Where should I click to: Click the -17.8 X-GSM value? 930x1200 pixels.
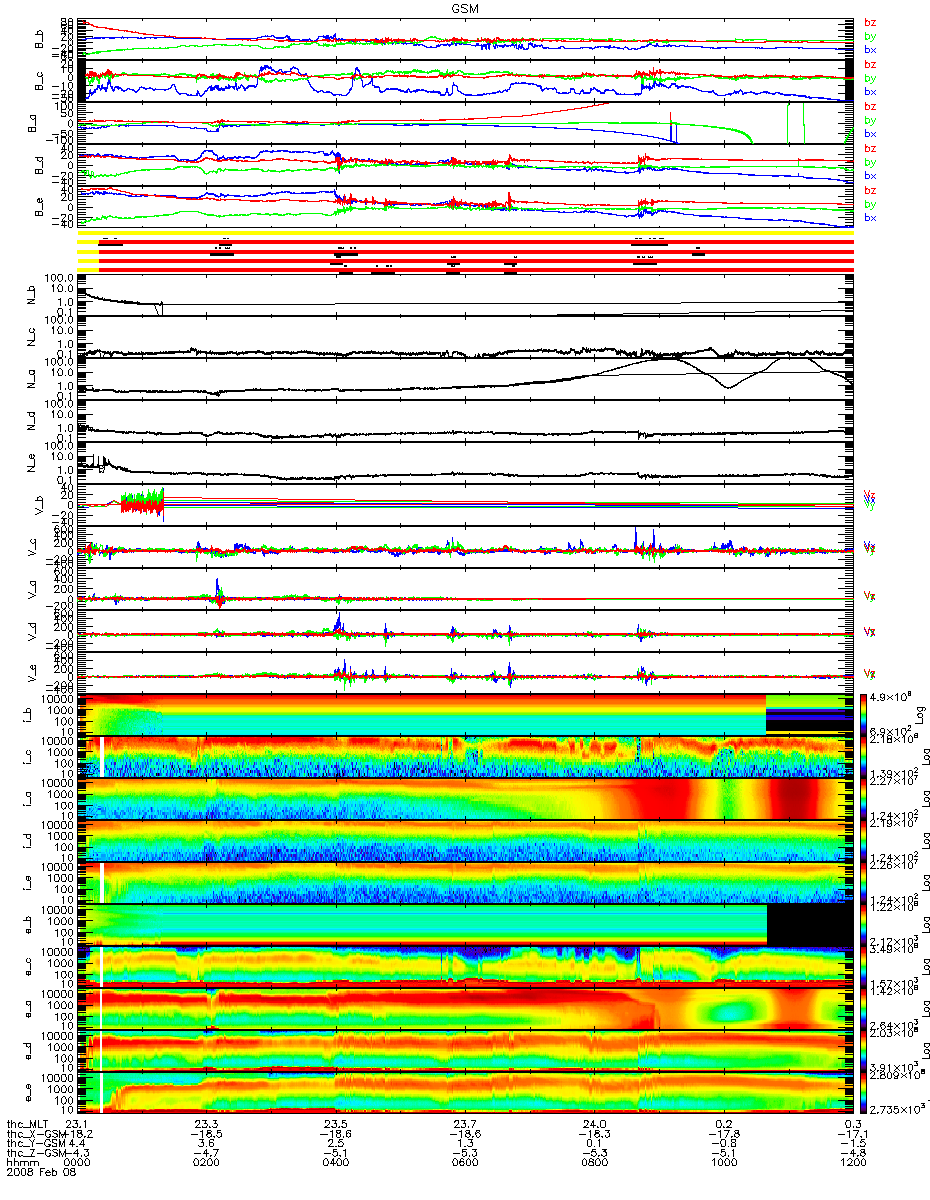pyautogui.click(x=725, y=1136)
